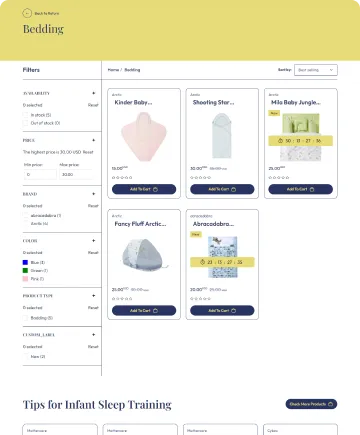
Task: Tick the New custom label checkbox
Action: (25, 357)
